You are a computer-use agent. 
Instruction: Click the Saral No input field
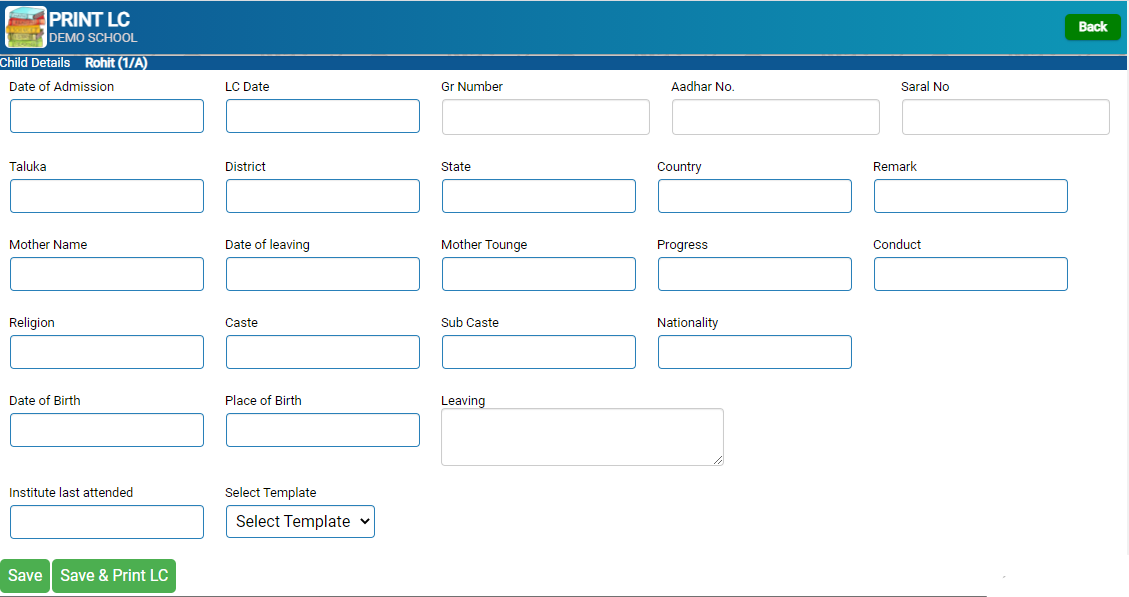(x=1005, y=117)
